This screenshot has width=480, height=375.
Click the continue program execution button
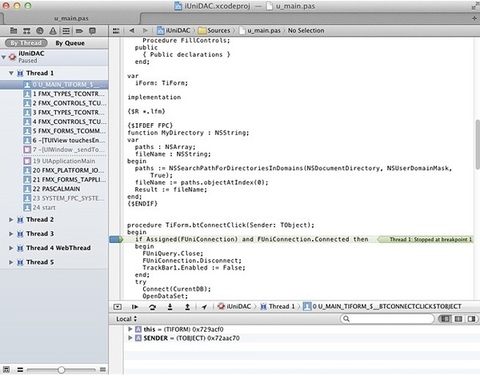click(x=135, y=307)
